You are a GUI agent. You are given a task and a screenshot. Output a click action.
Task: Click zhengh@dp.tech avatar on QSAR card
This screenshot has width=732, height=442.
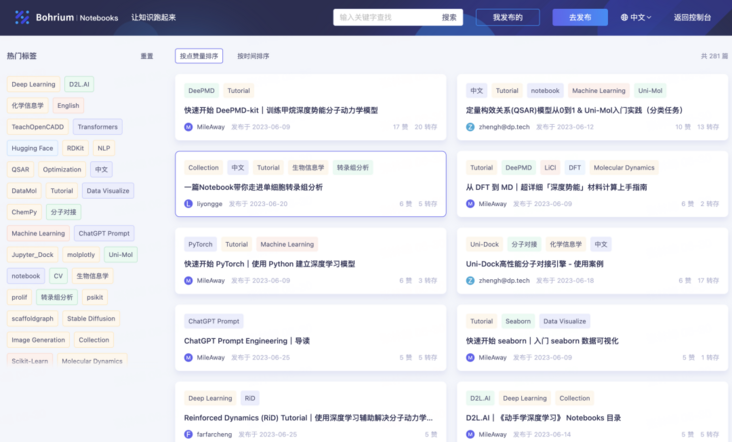pos(470,127)
